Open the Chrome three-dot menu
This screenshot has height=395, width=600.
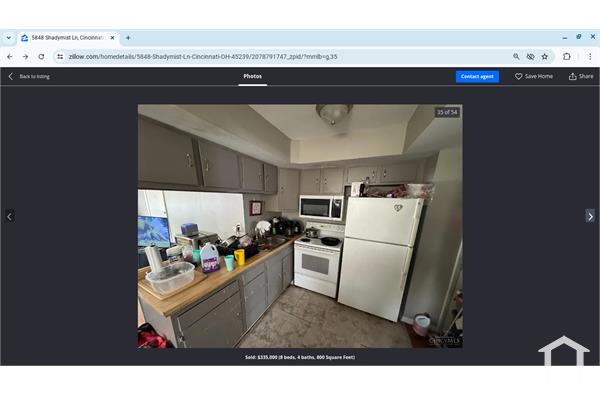click(x=590, y=57)
